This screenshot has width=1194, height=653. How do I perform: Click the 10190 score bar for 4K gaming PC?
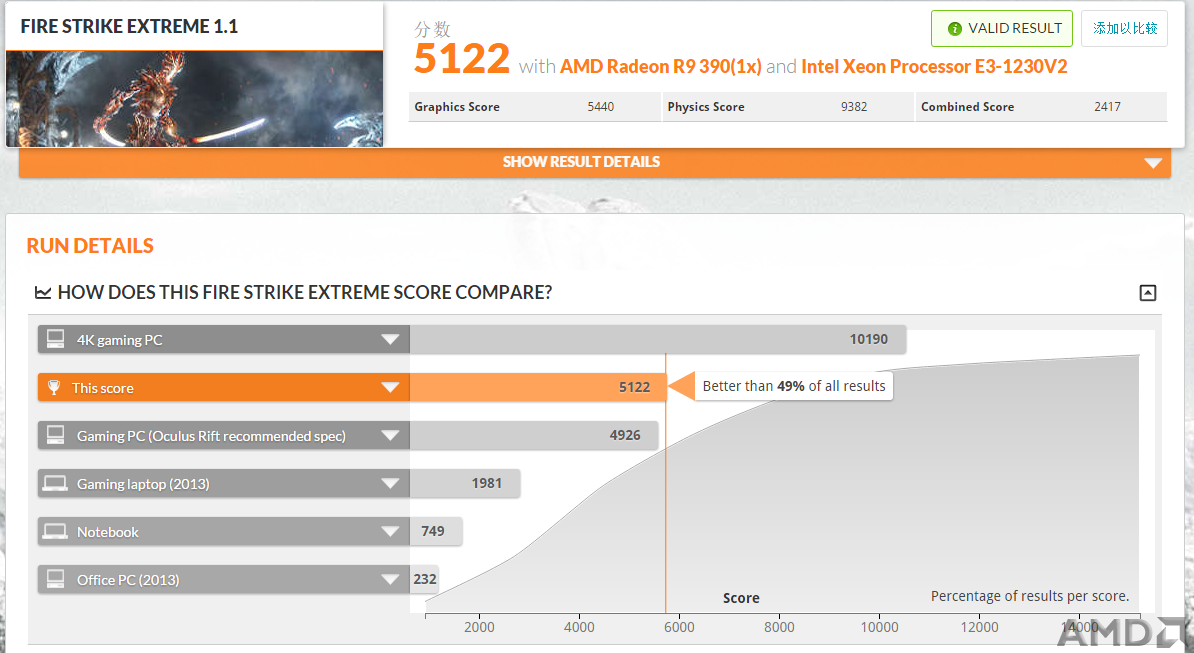(x=658, y=339)
